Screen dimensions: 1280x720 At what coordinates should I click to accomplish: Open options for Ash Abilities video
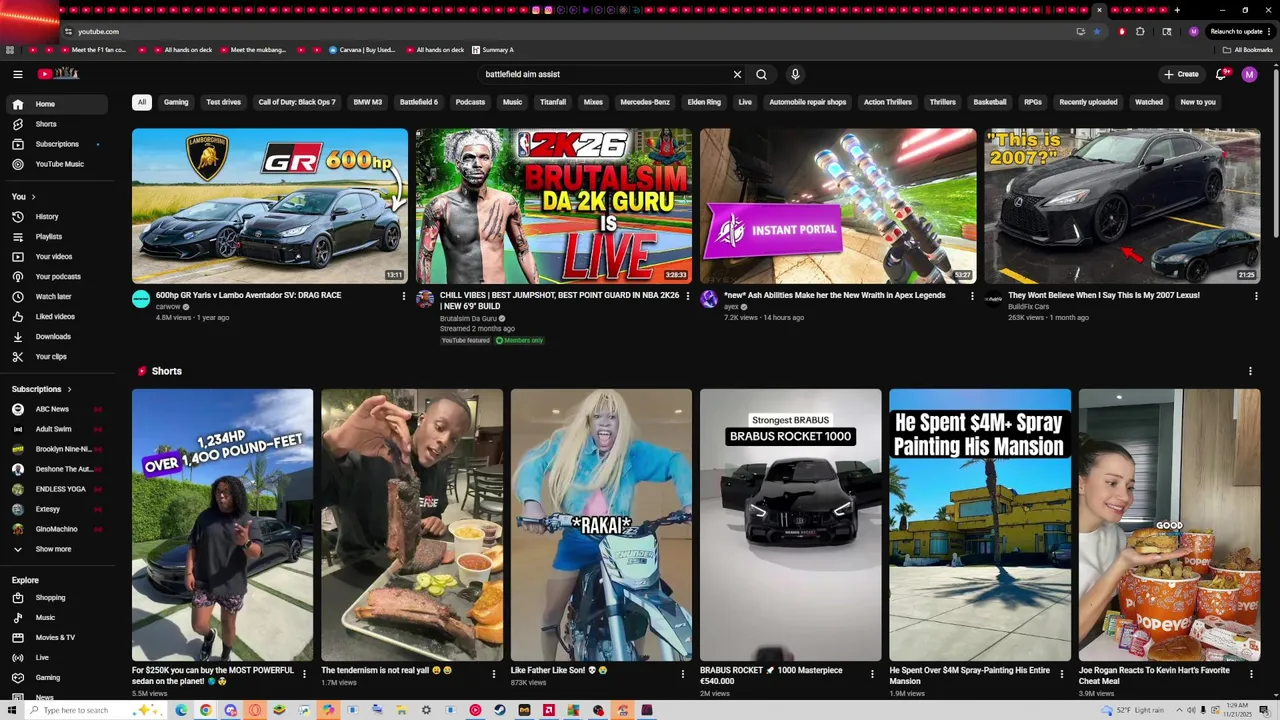pyautogui.click(x=972, y=296)
